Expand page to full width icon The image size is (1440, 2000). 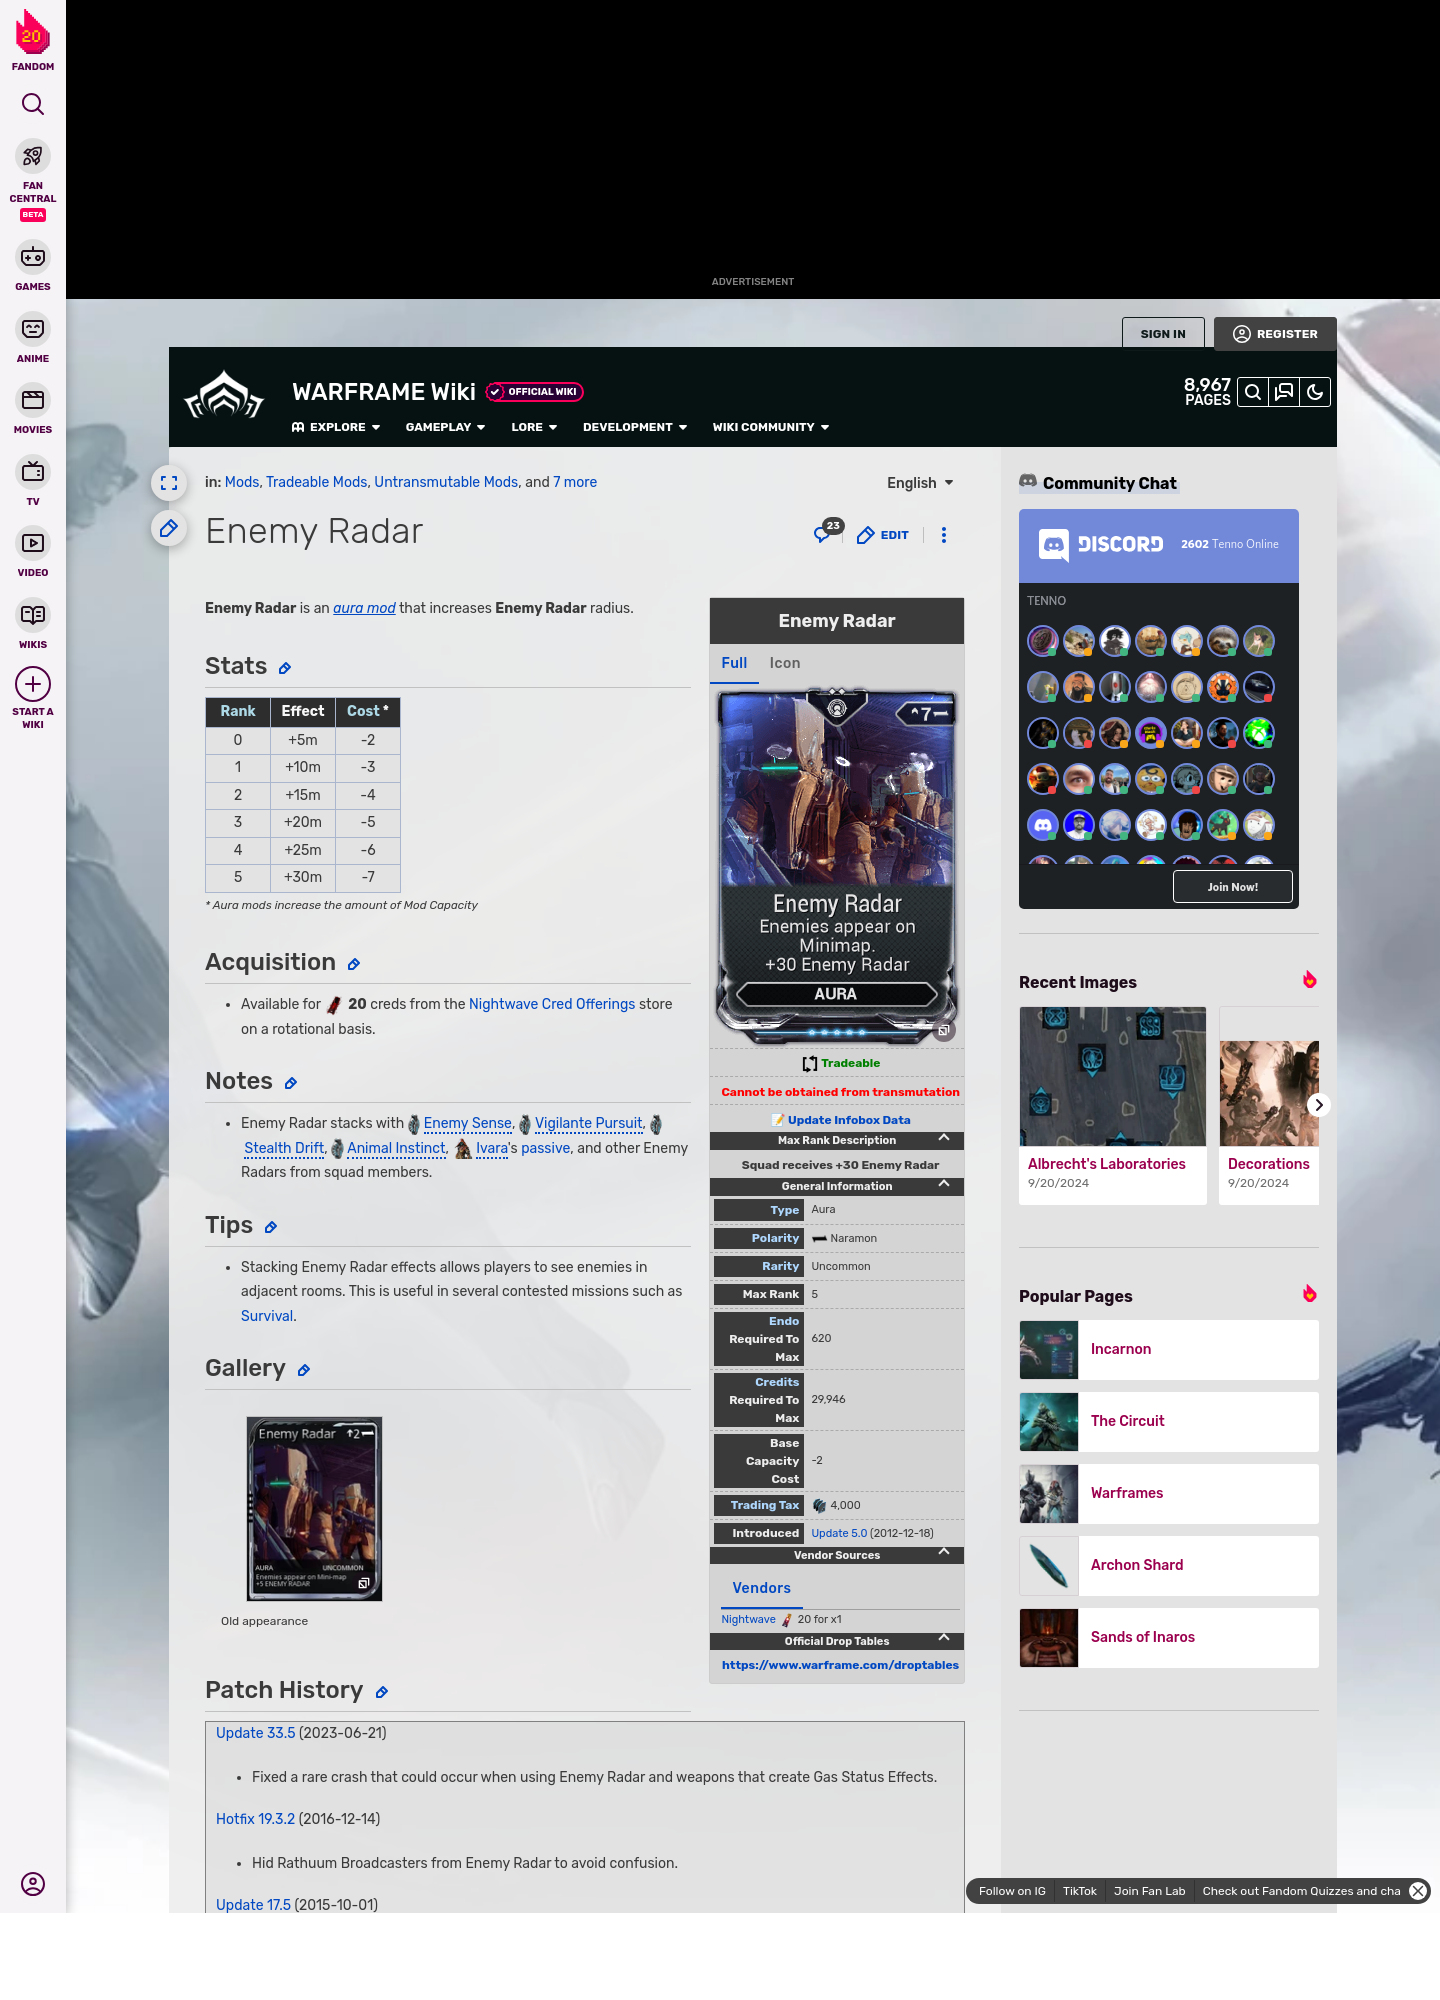click(x=169, y=483)
